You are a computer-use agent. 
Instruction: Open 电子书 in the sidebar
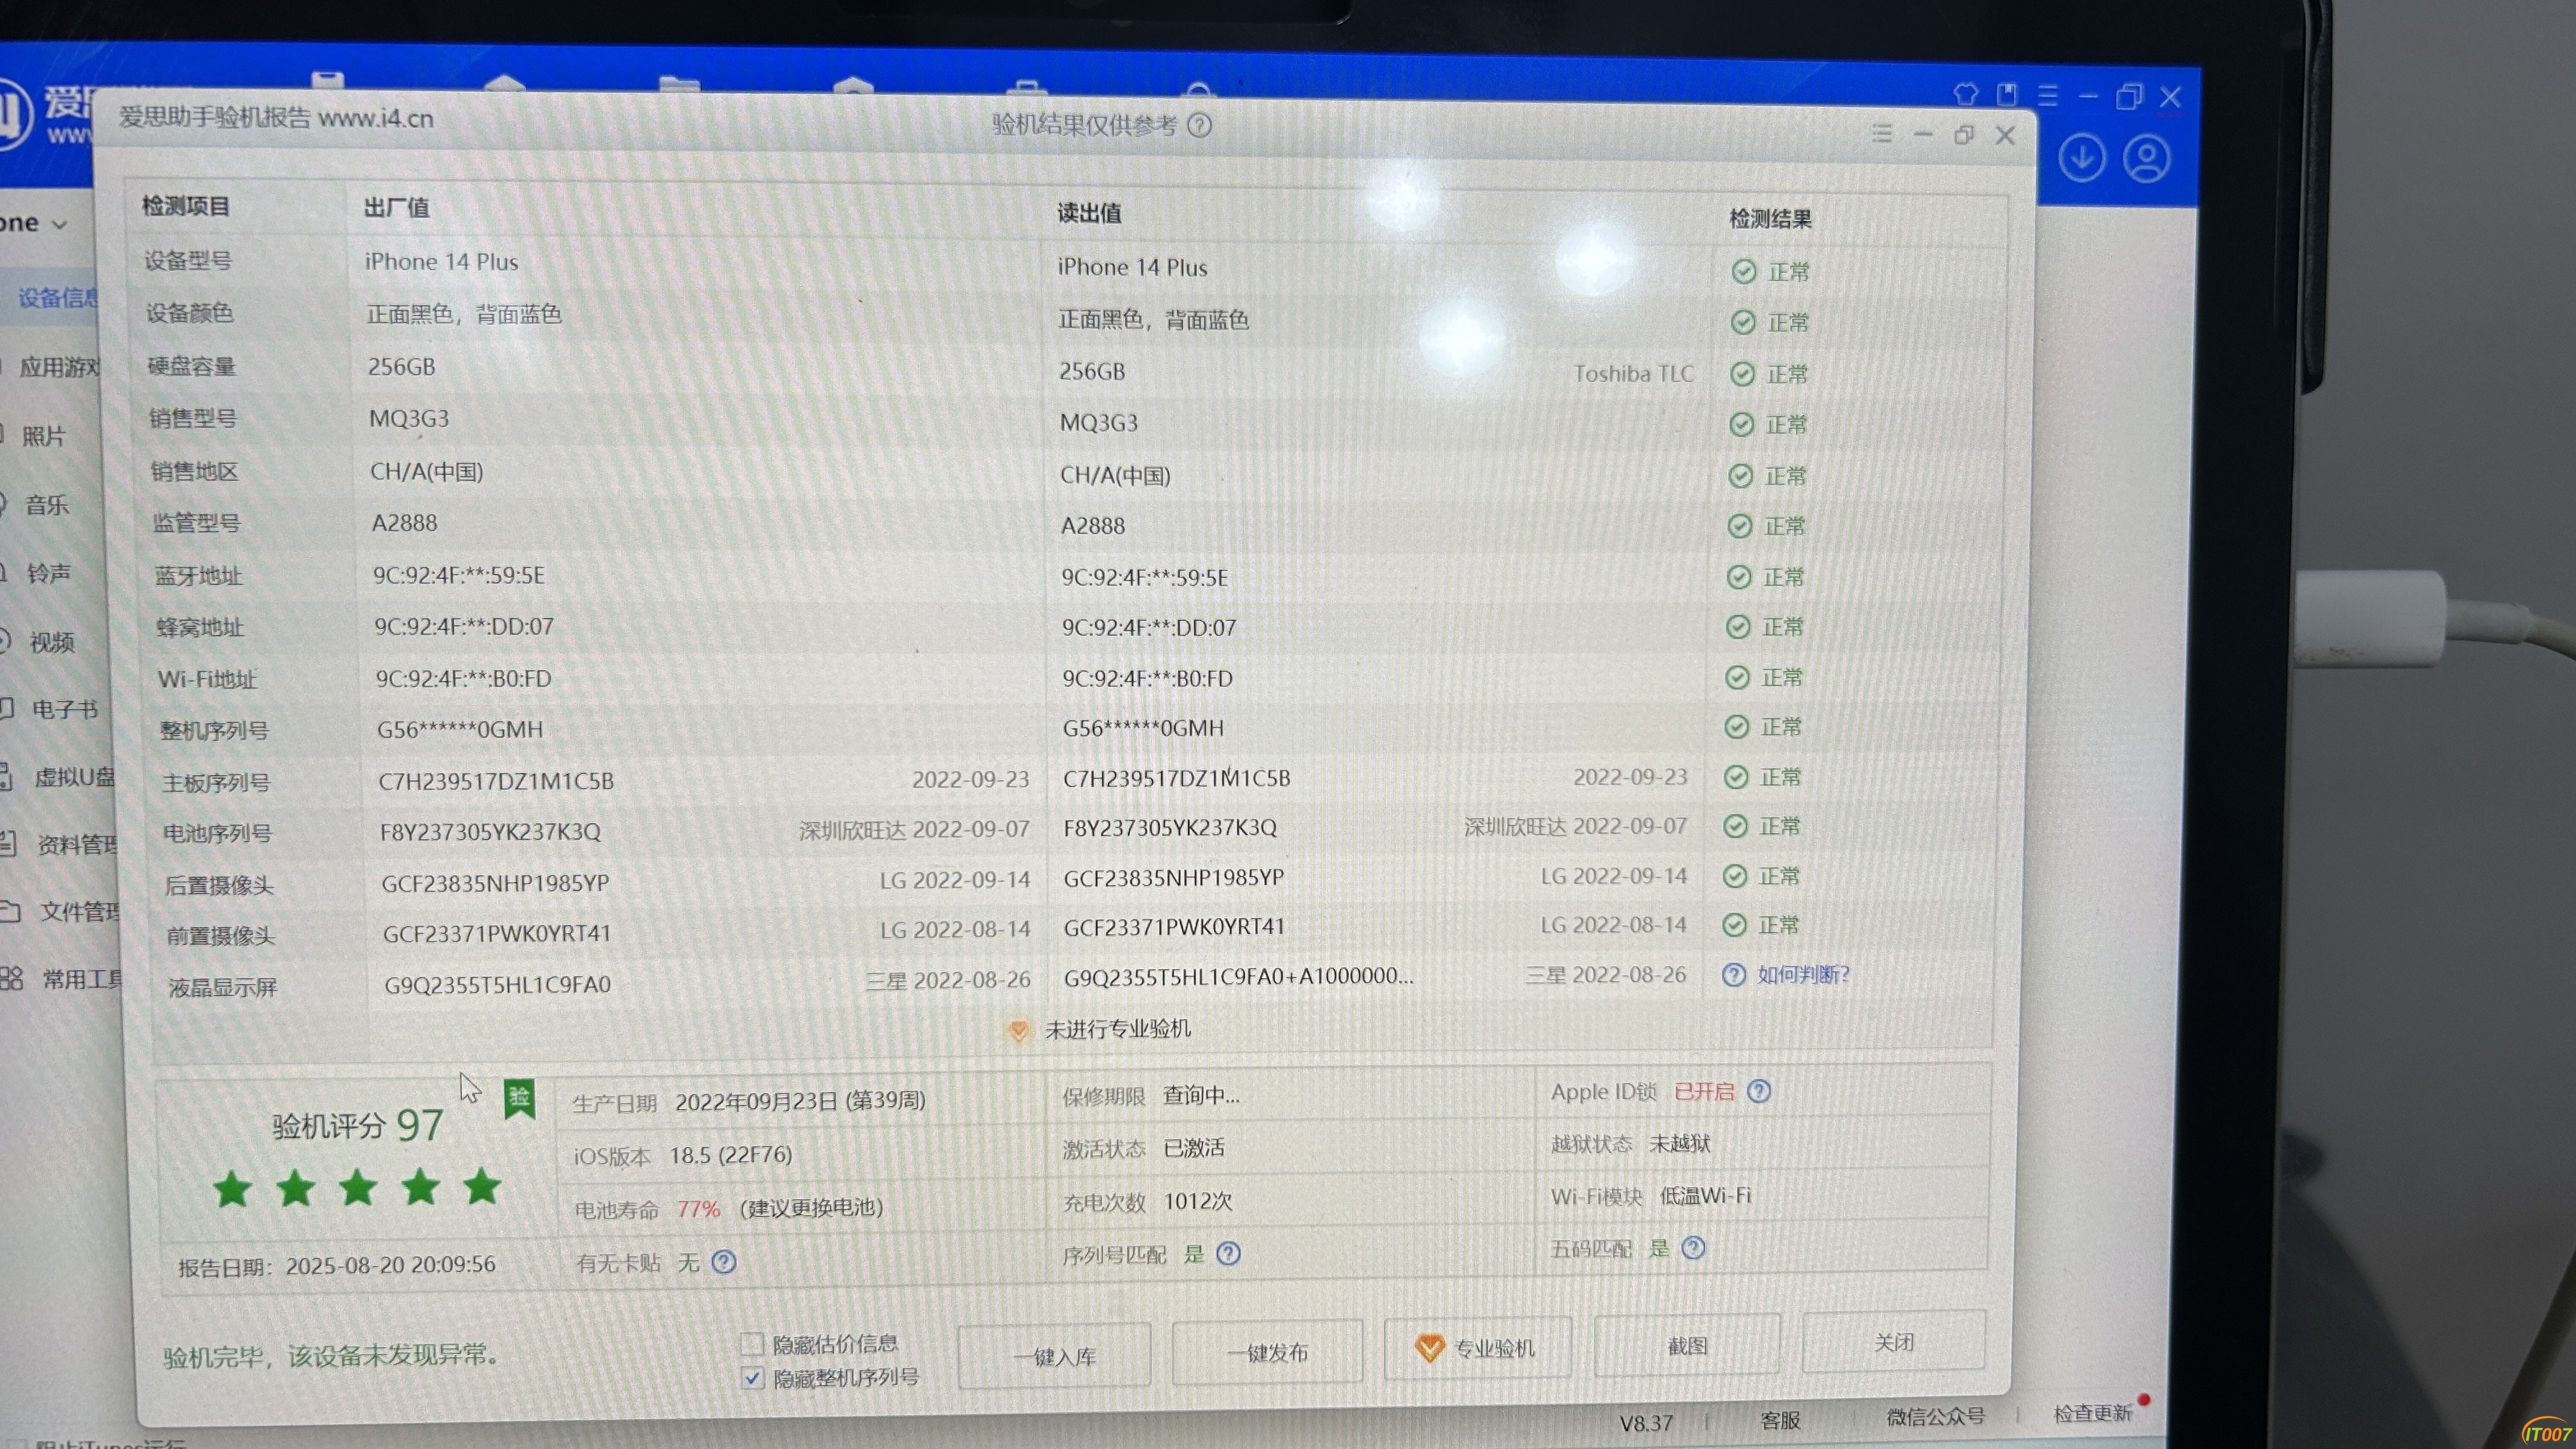(x=65, y=710)
